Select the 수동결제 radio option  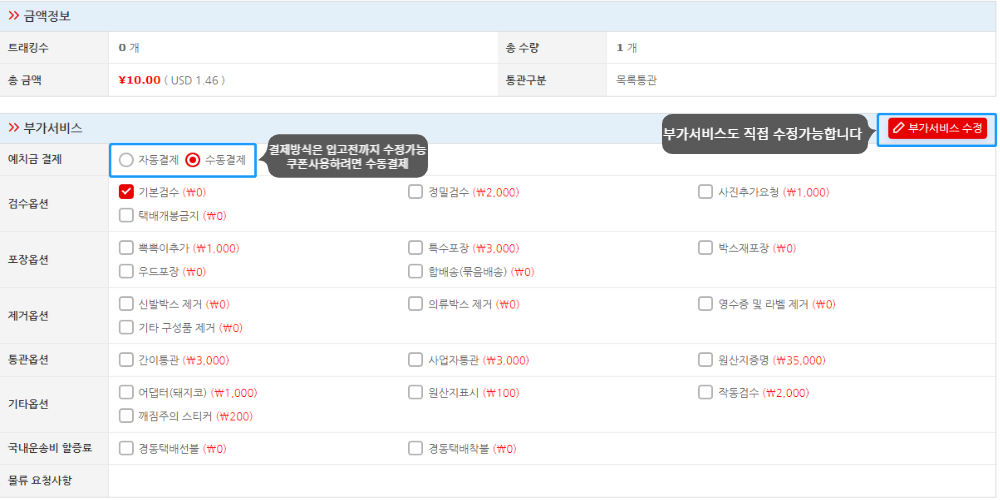[x=193, y=160]
